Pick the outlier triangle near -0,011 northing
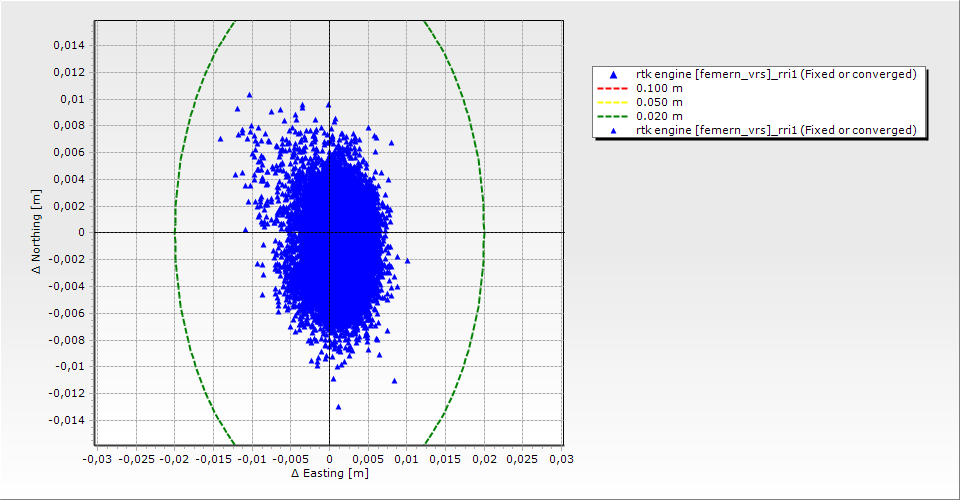 [394, 381]
